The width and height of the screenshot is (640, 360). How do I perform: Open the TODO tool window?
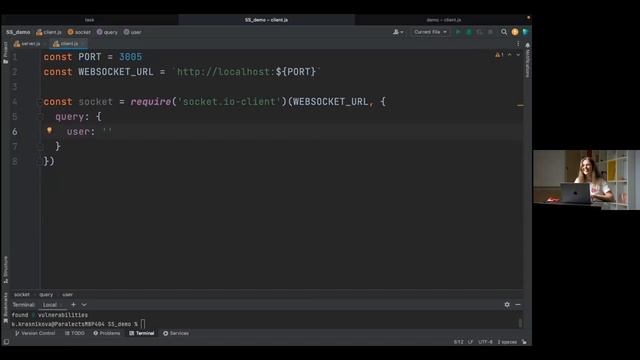coord(75,333)
